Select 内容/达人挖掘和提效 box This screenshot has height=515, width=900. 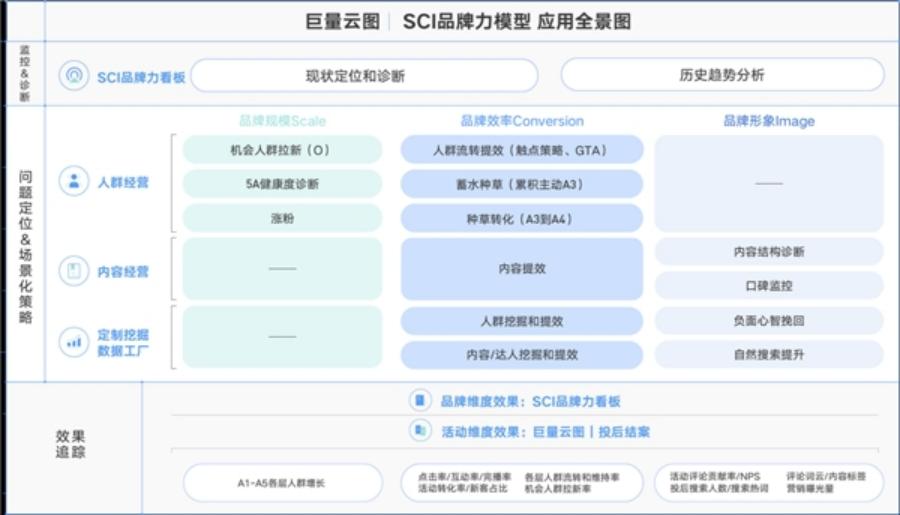pos(522,355)
